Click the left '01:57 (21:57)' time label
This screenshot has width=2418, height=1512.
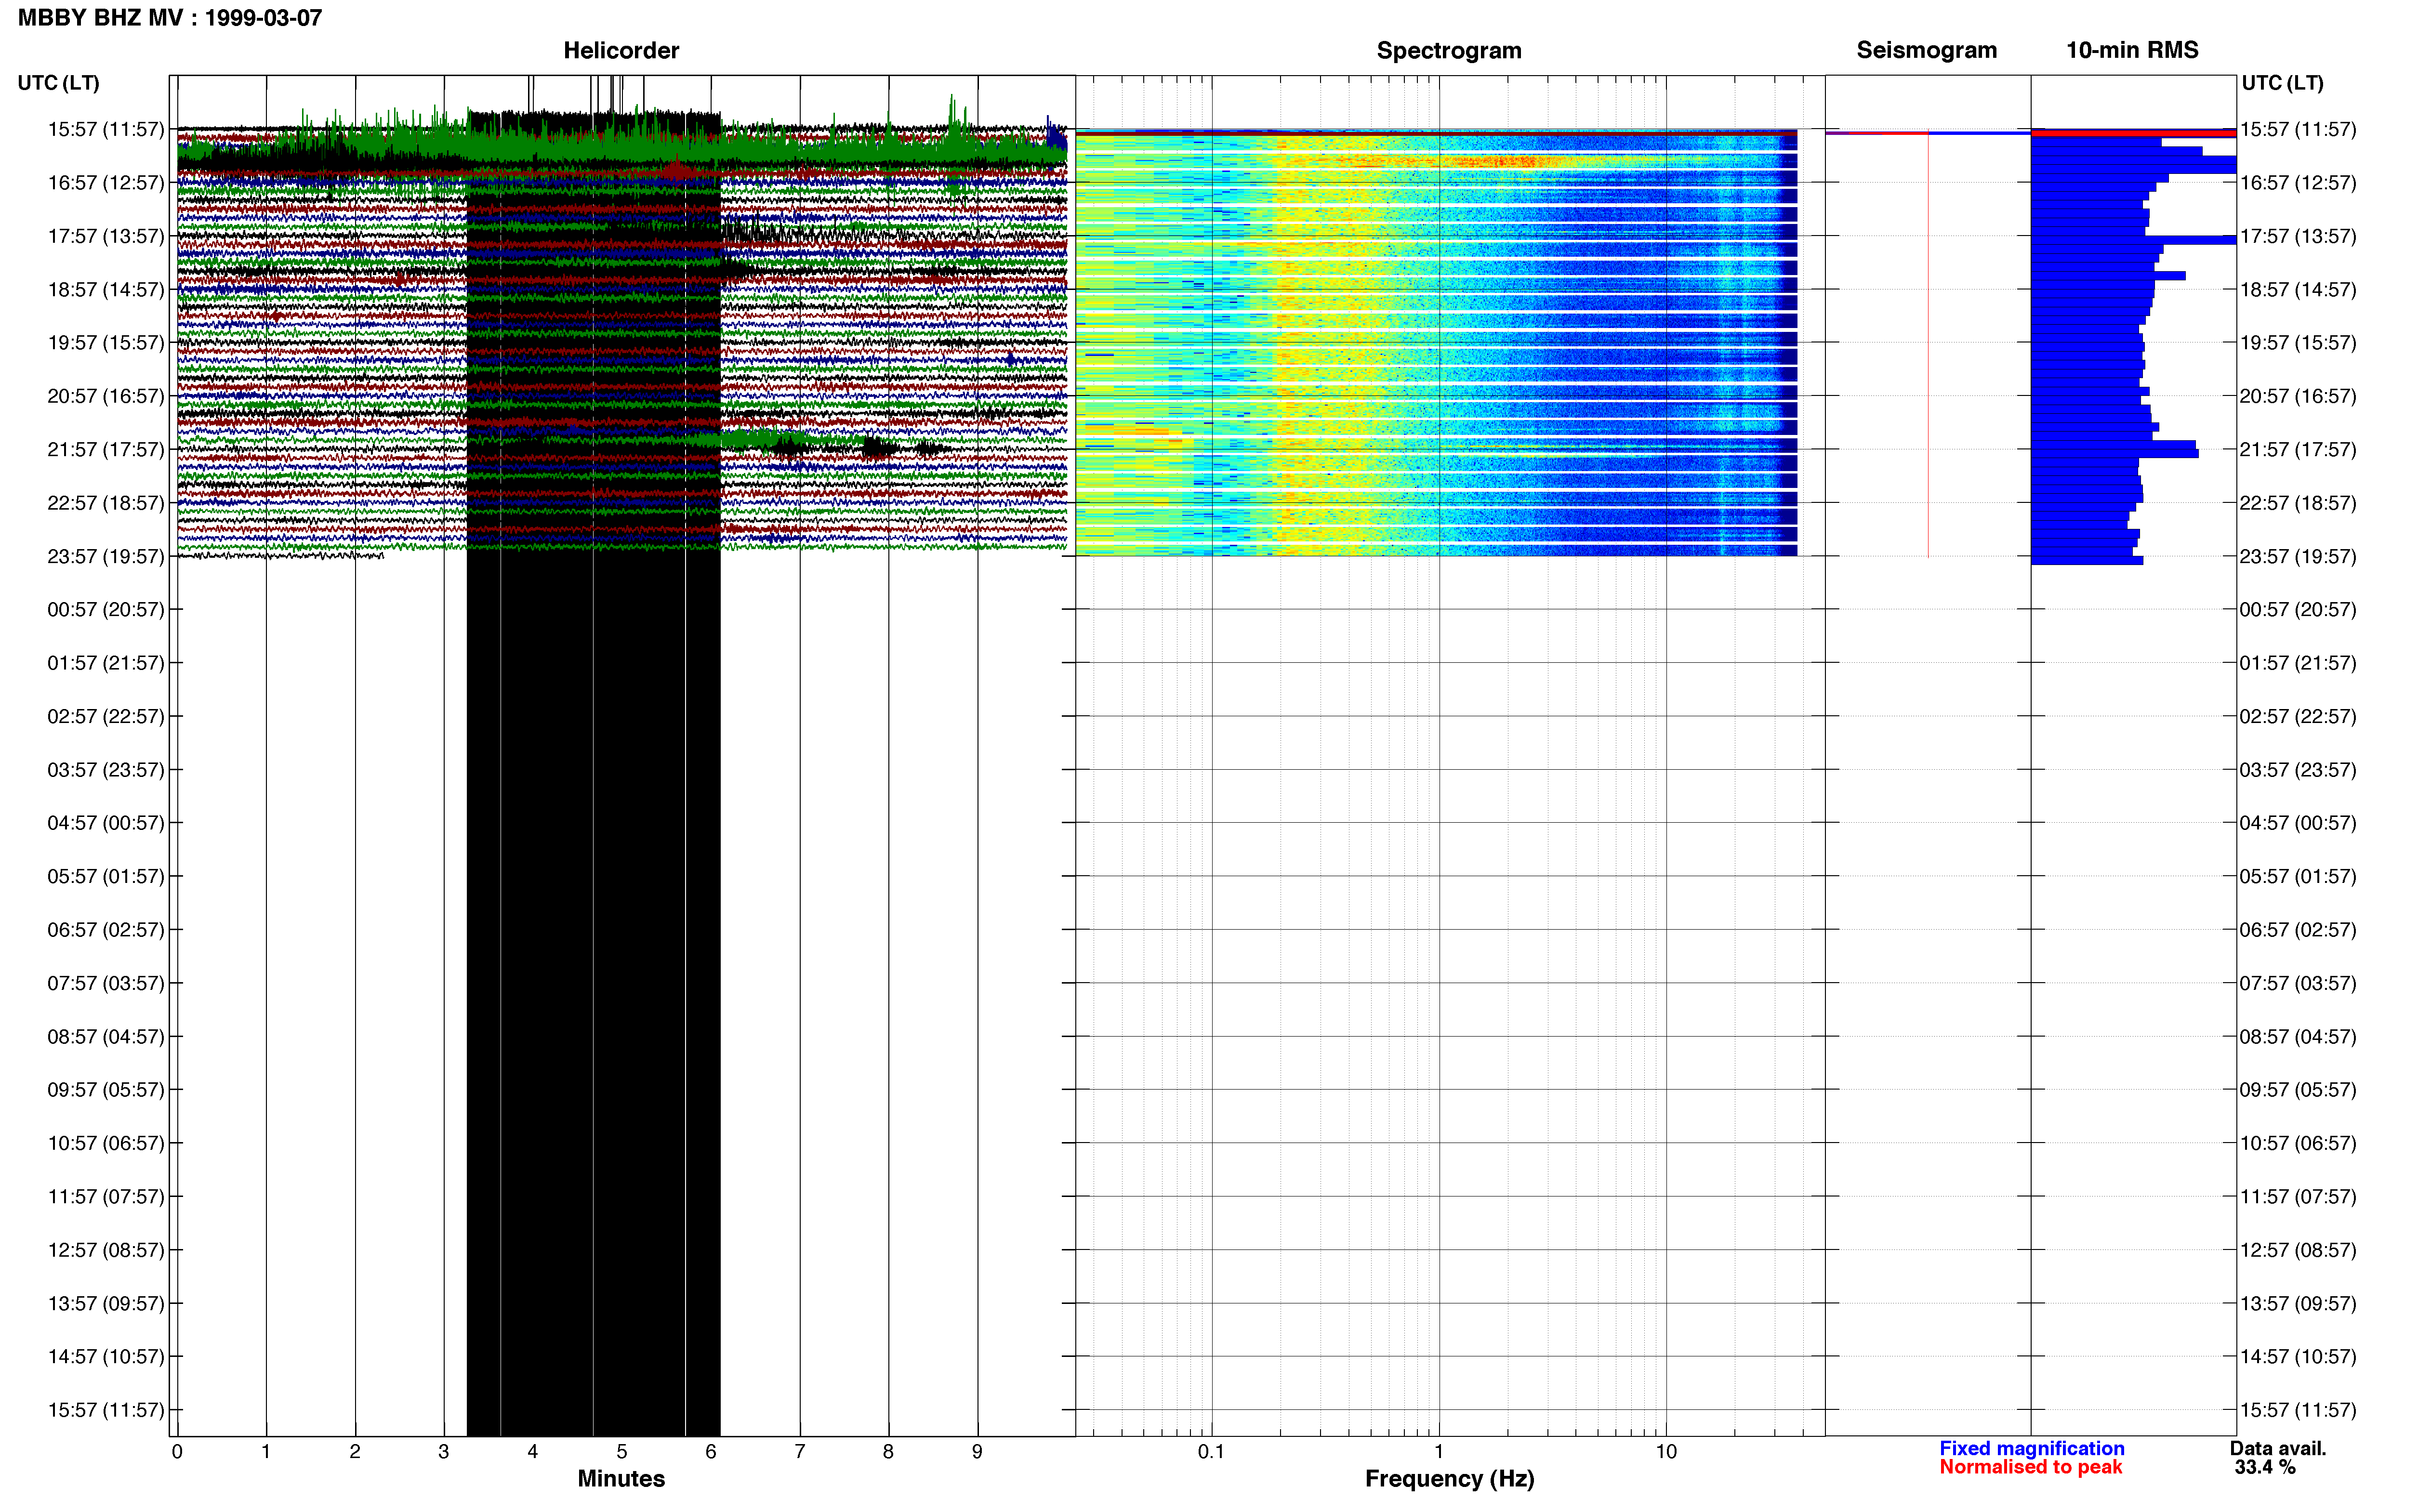(x=105, y=663)
